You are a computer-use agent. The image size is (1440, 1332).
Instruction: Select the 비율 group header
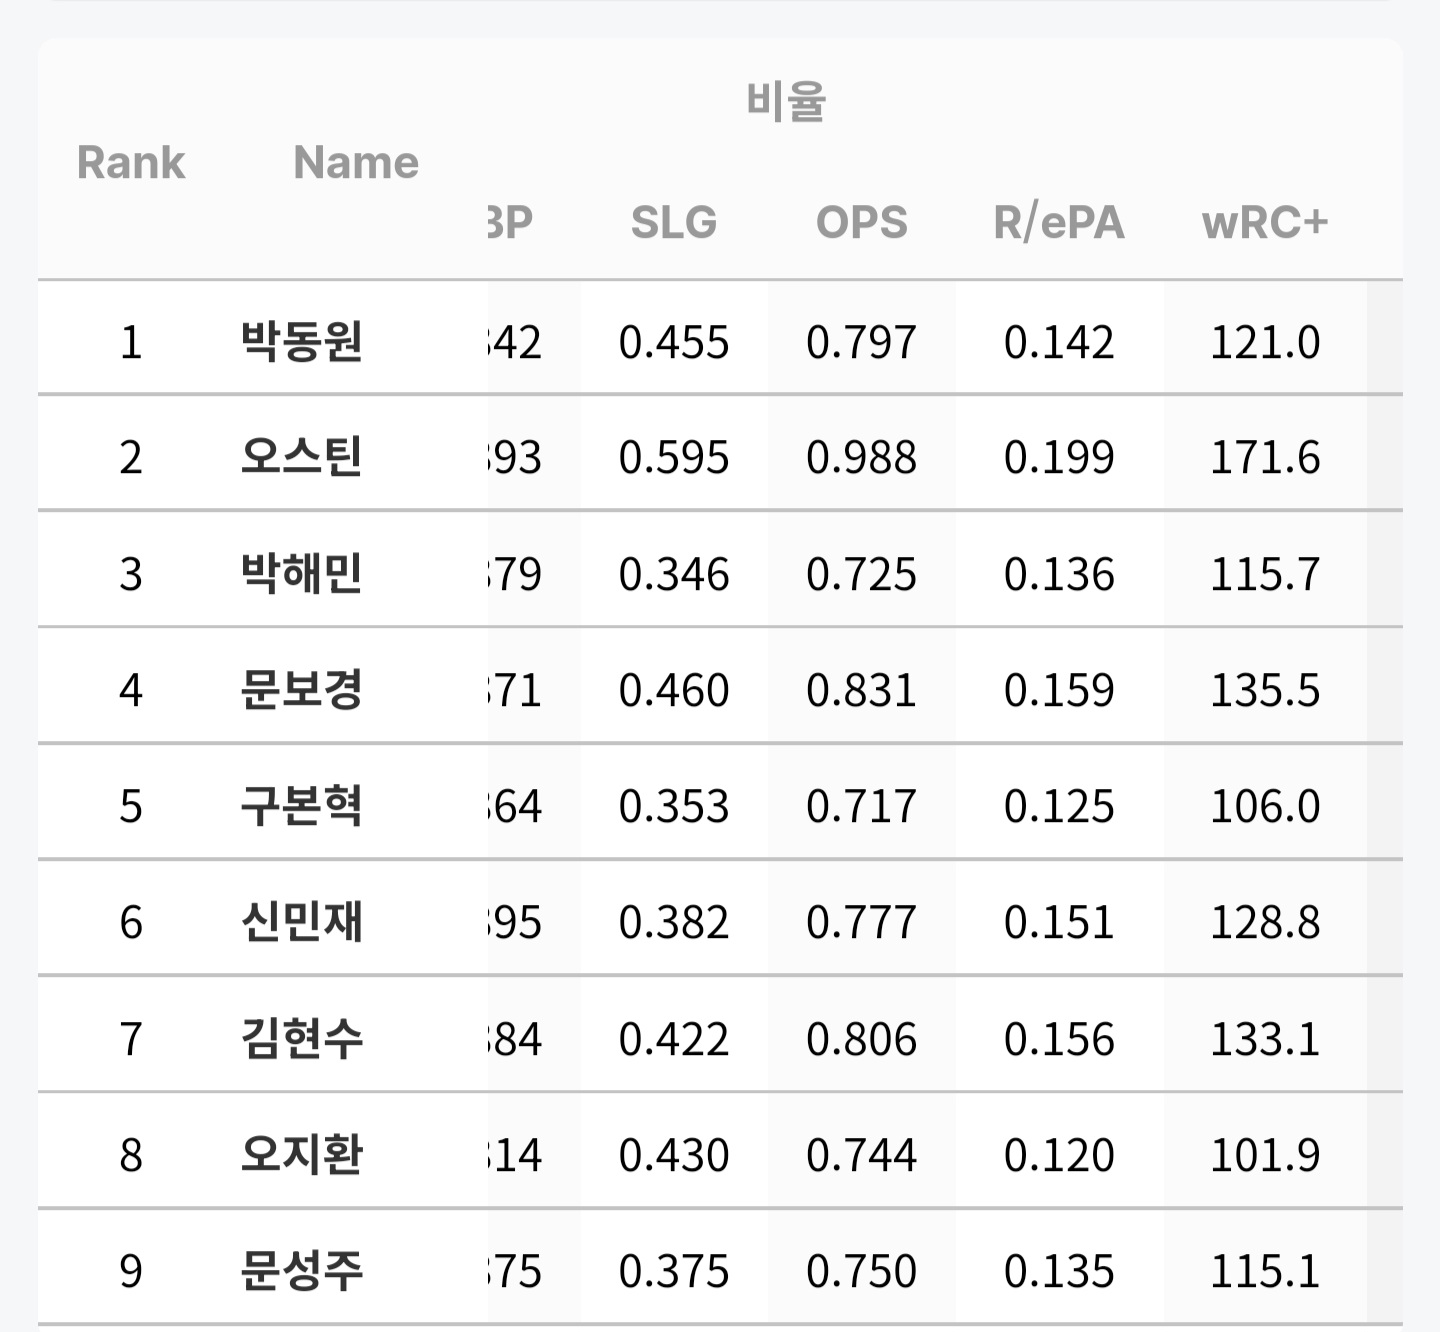(786, 102)
